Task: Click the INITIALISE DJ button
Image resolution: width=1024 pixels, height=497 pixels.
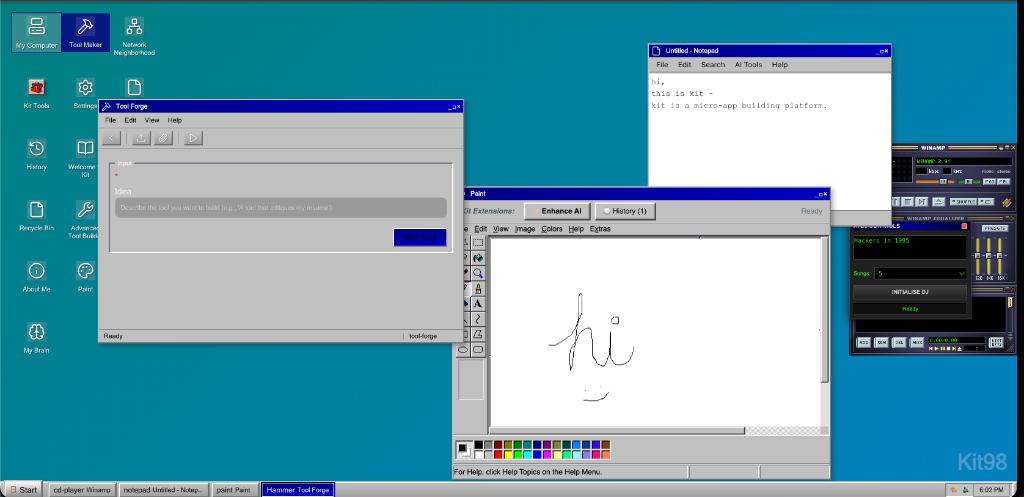Action: 910,292
